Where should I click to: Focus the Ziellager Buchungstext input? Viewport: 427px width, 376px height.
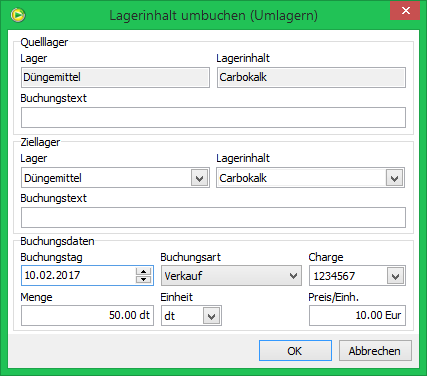click(213, 217)
